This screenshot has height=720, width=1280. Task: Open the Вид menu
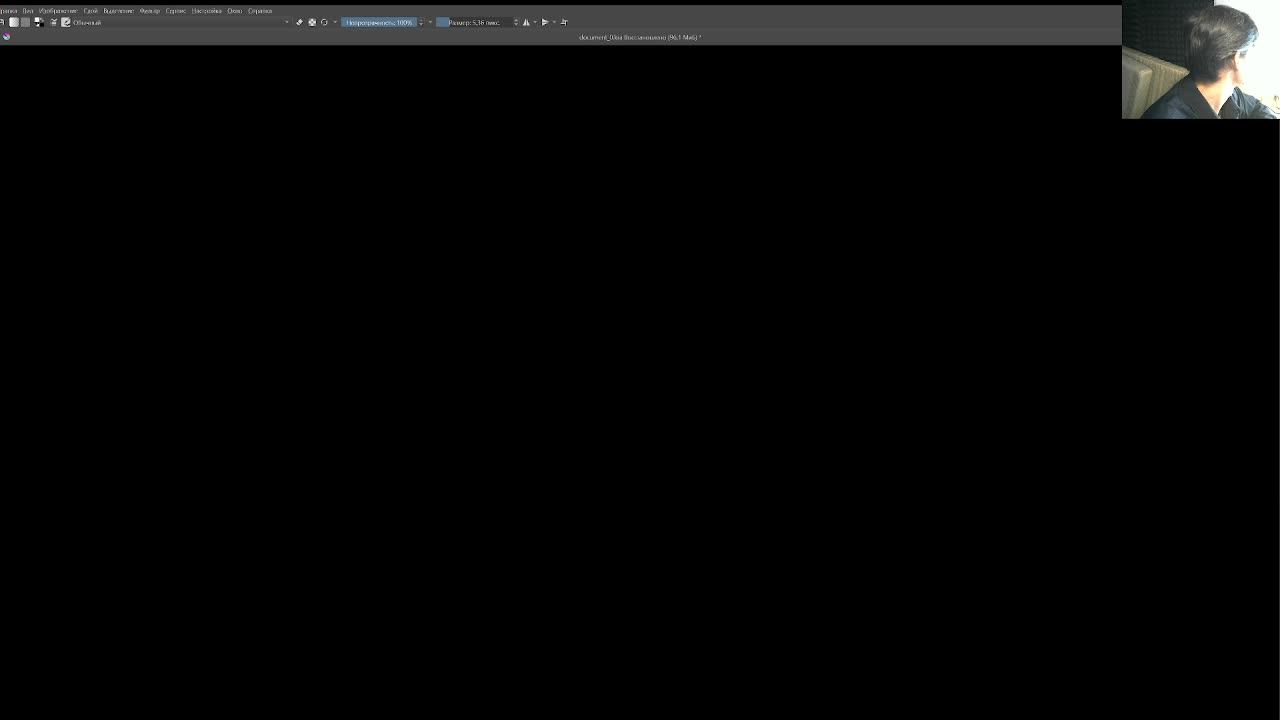point(28,11)
